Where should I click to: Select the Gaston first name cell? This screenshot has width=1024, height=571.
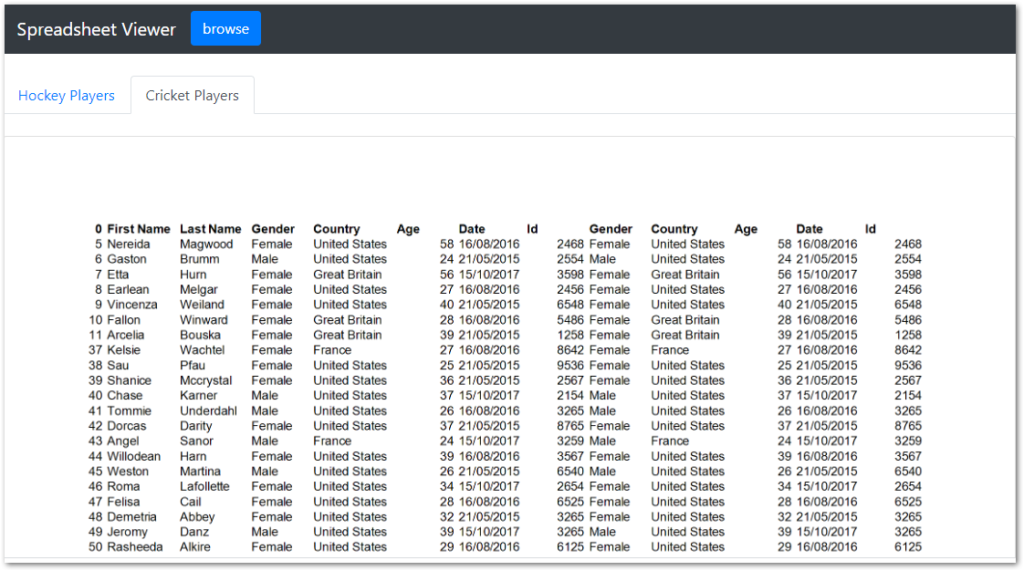pyautogui.click(x=127, y=259)
